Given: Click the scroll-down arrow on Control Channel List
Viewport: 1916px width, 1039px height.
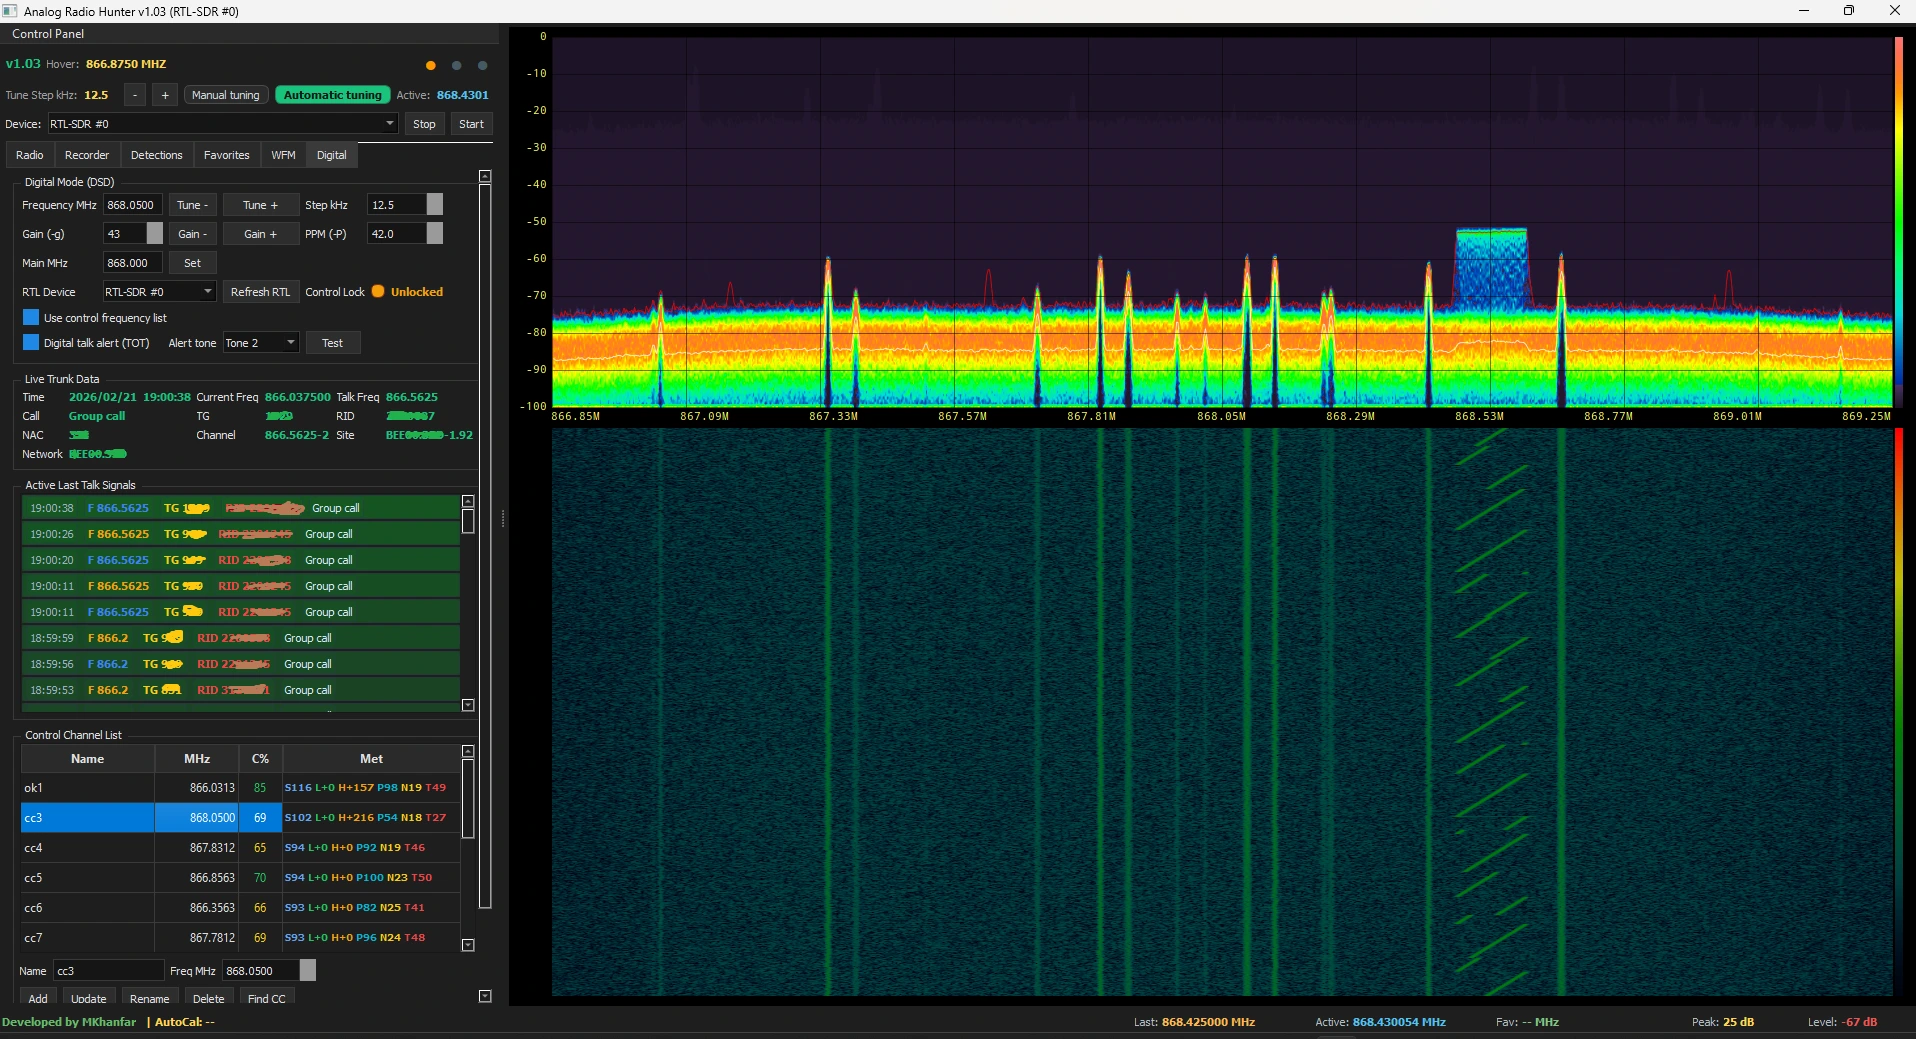Looking at the screenshot, I should (468, 944).
